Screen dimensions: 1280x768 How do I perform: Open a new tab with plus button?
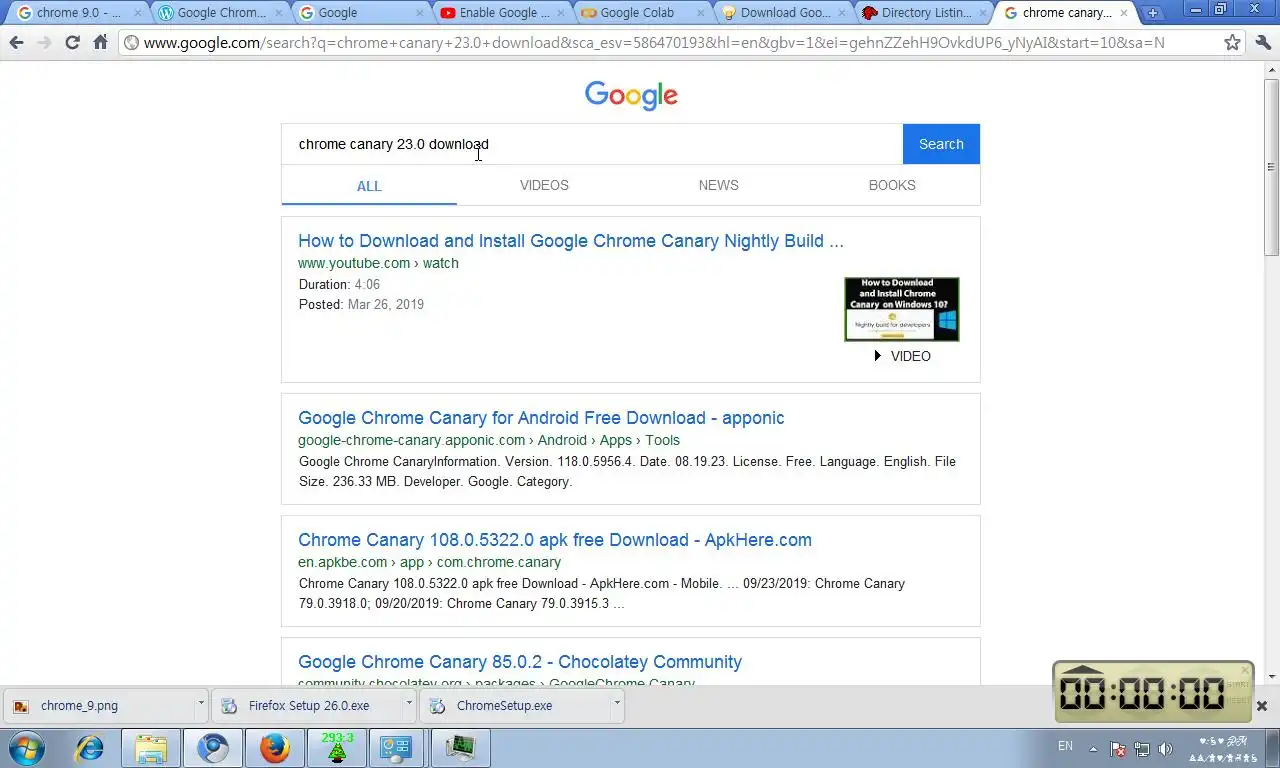click(x=1153, y=13)
